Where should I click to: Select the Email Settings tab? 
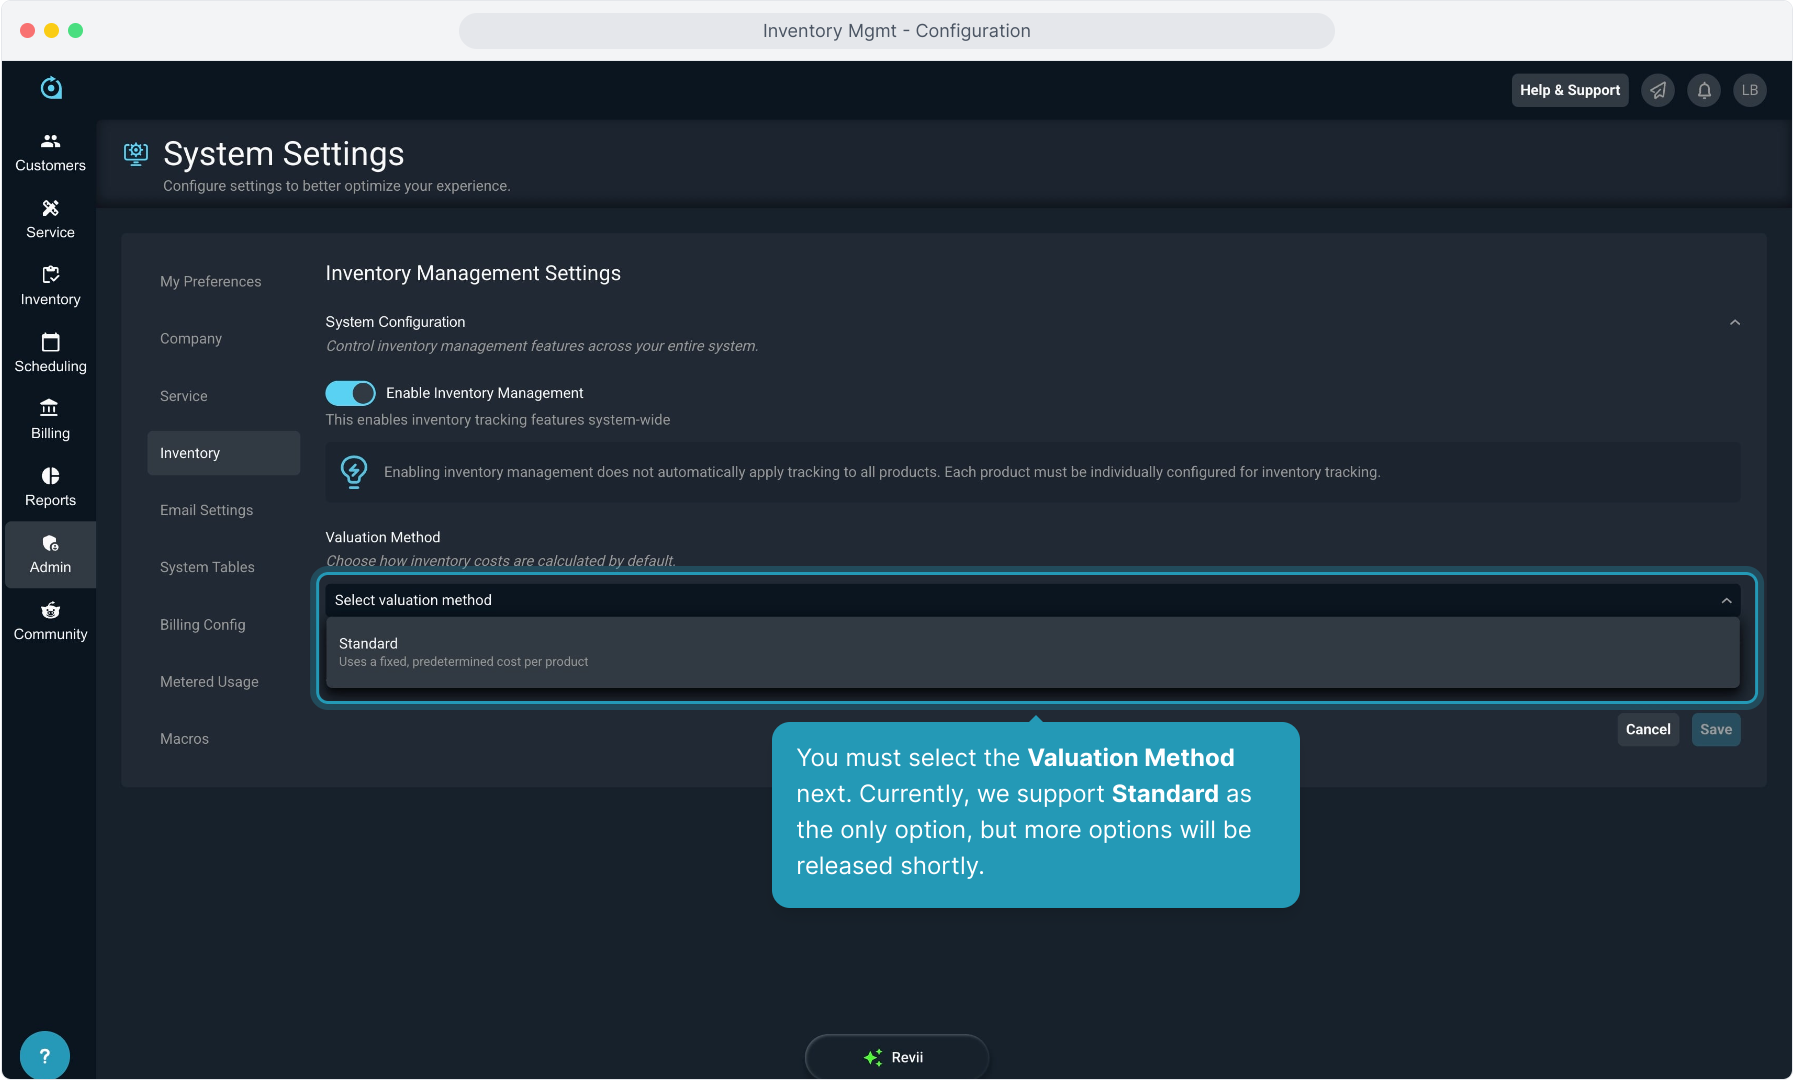206,510
